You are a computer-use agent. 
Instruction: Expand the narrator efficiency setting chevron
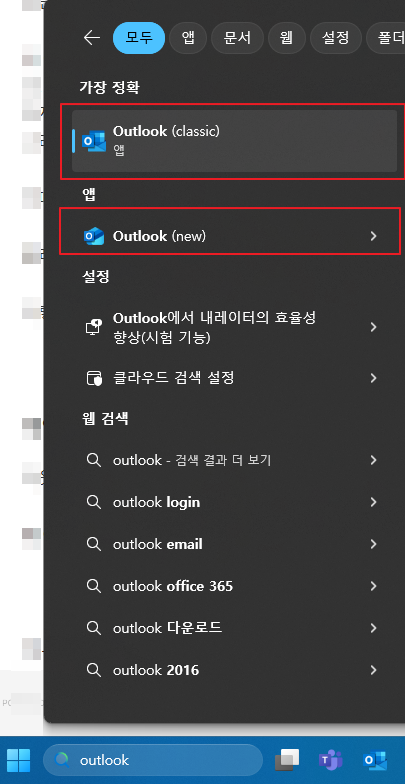point(373,328)
